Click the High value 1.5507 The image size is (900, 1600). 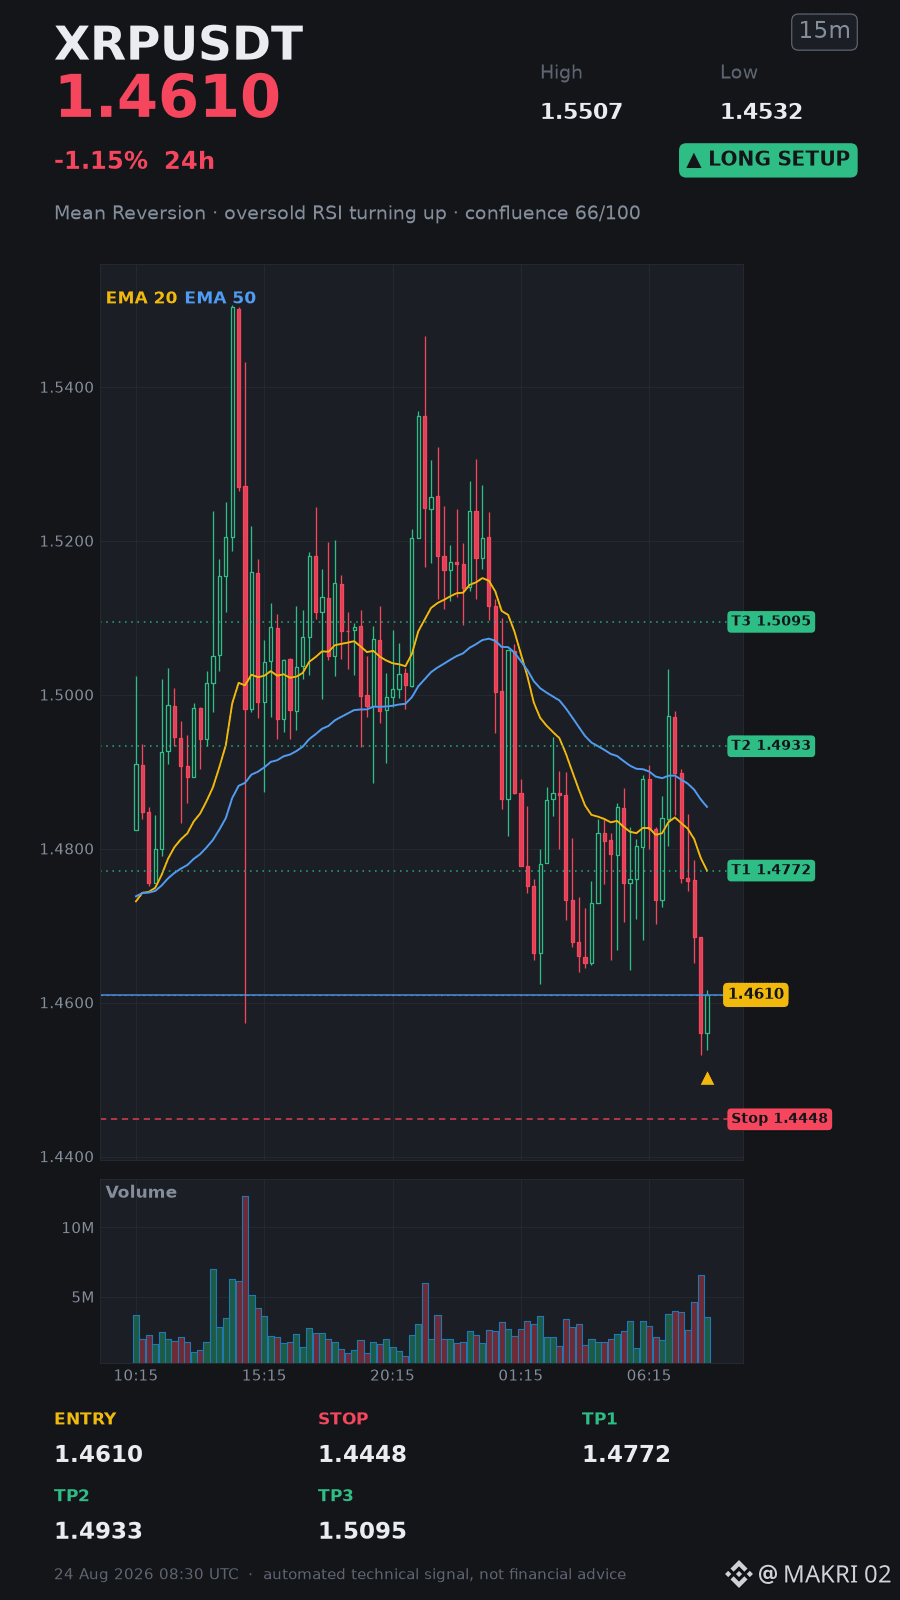581,112
